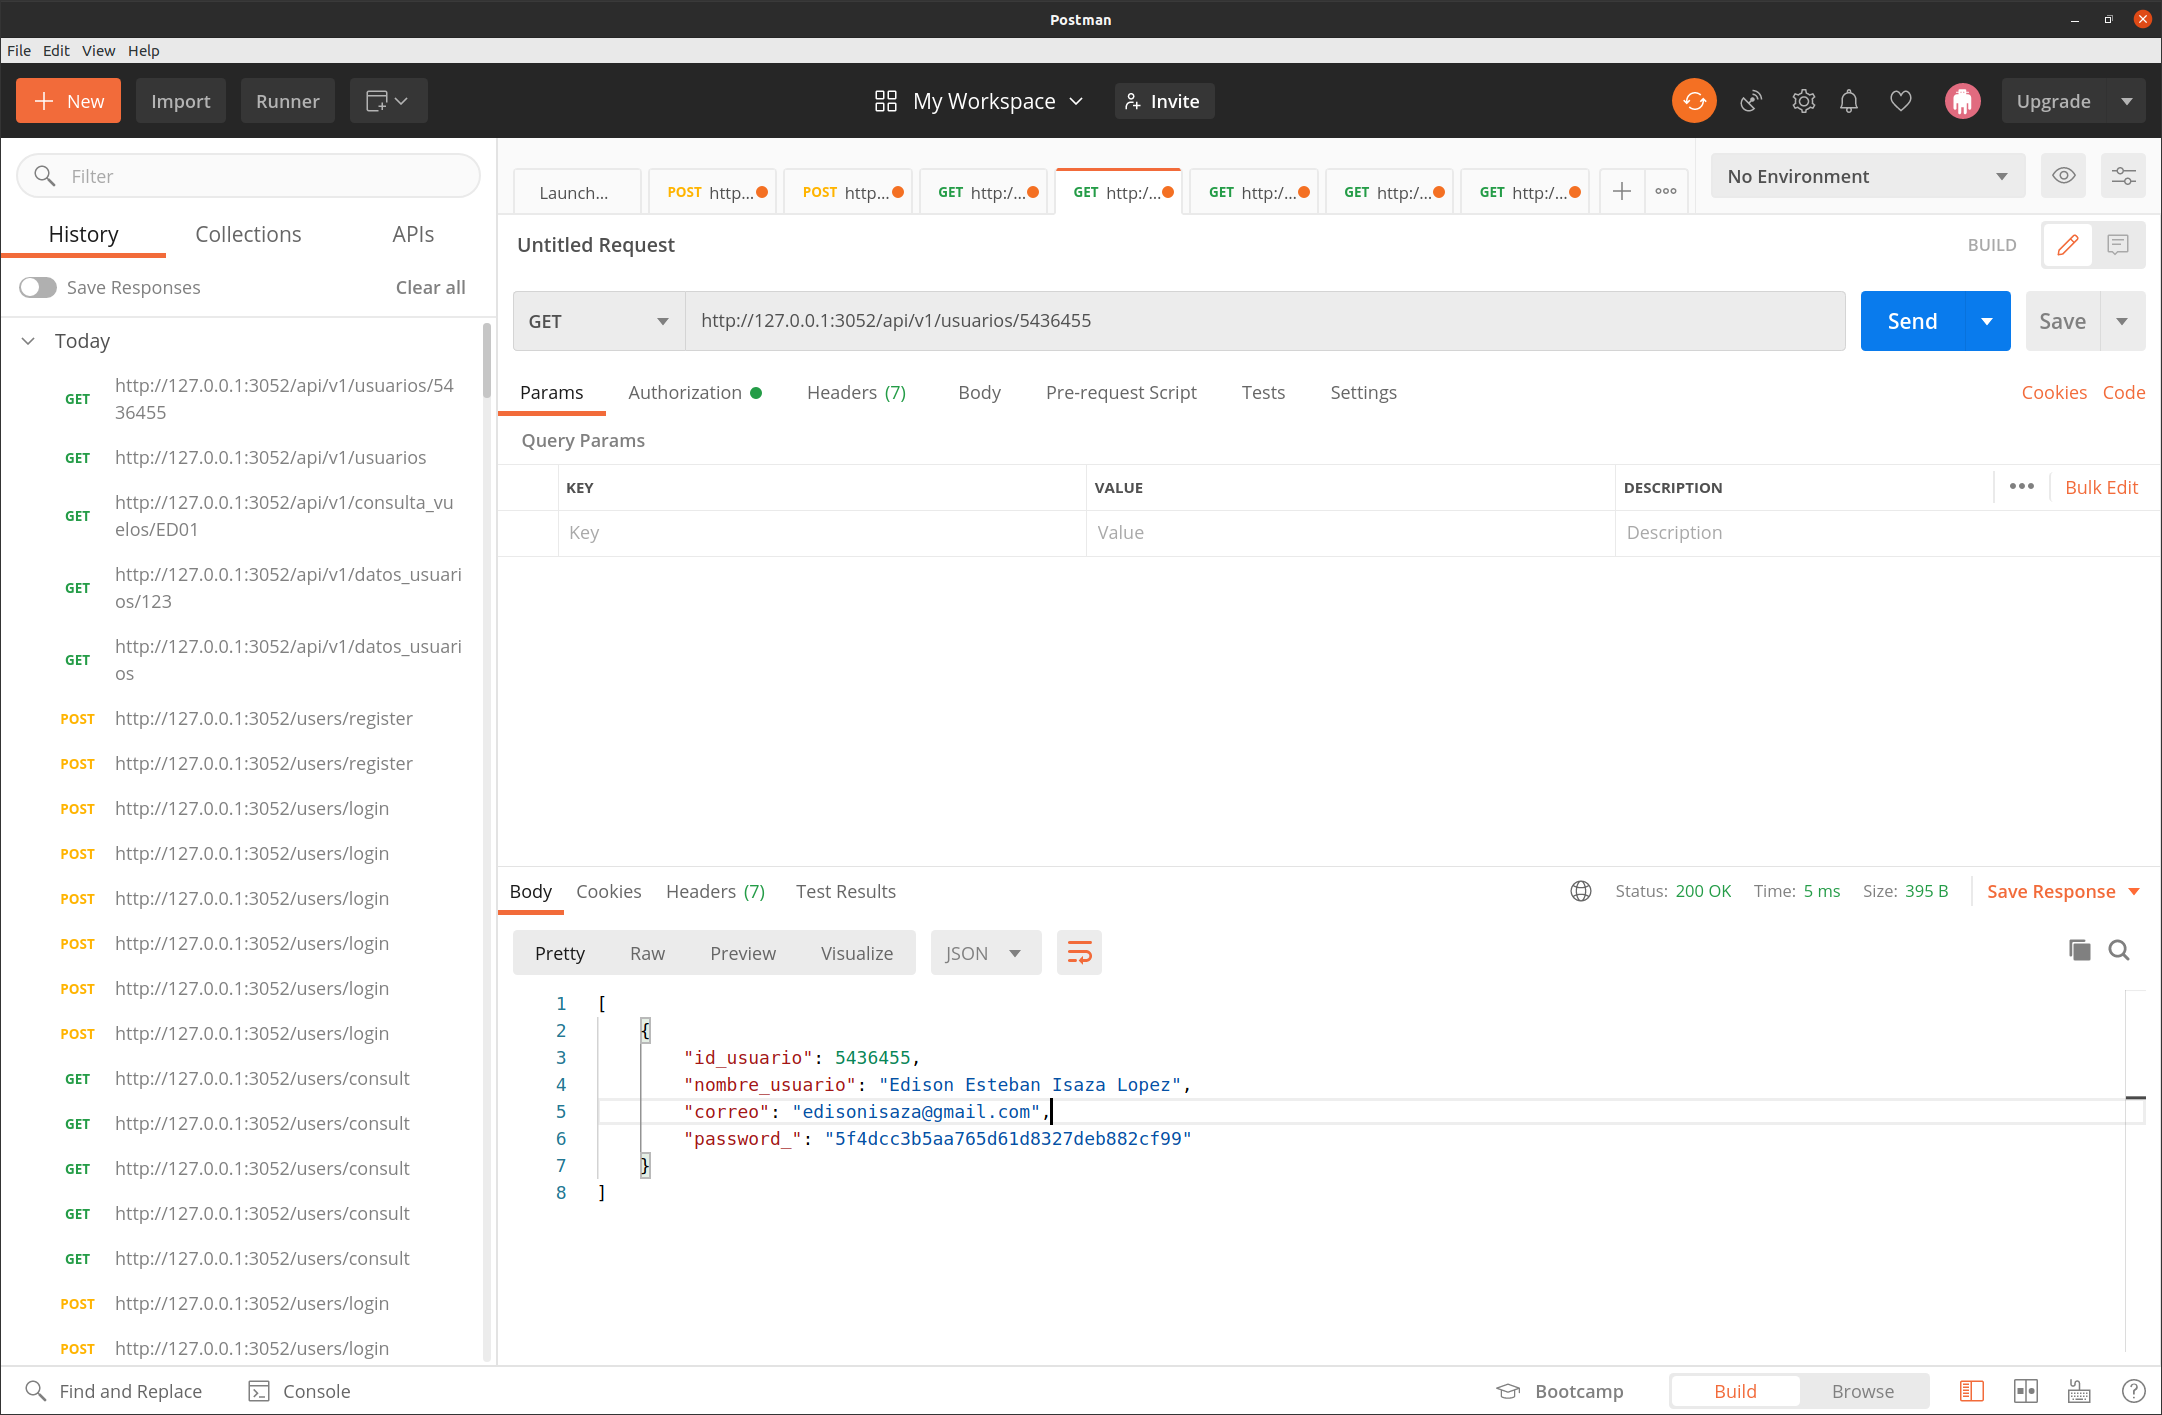This screenshot has width=2162, height=1415.
Task: Open Find and Replace
Action: [x=113, y=1391]
